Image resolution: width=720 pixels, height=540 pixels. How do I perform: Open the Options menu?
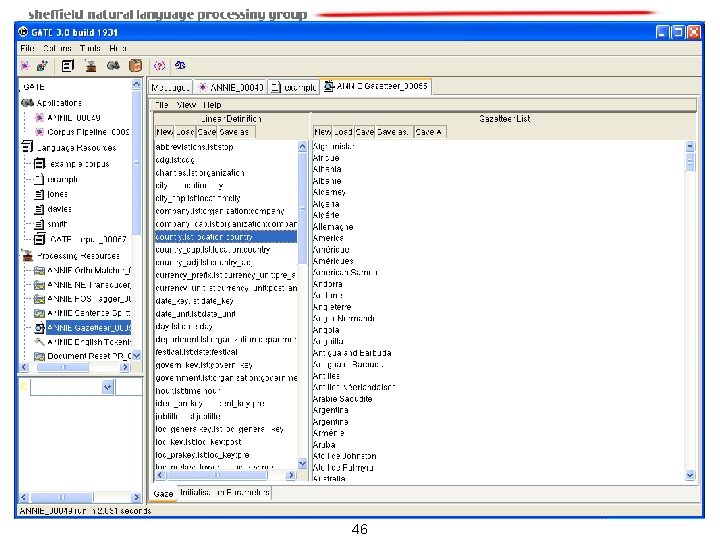tap(57, 48)
